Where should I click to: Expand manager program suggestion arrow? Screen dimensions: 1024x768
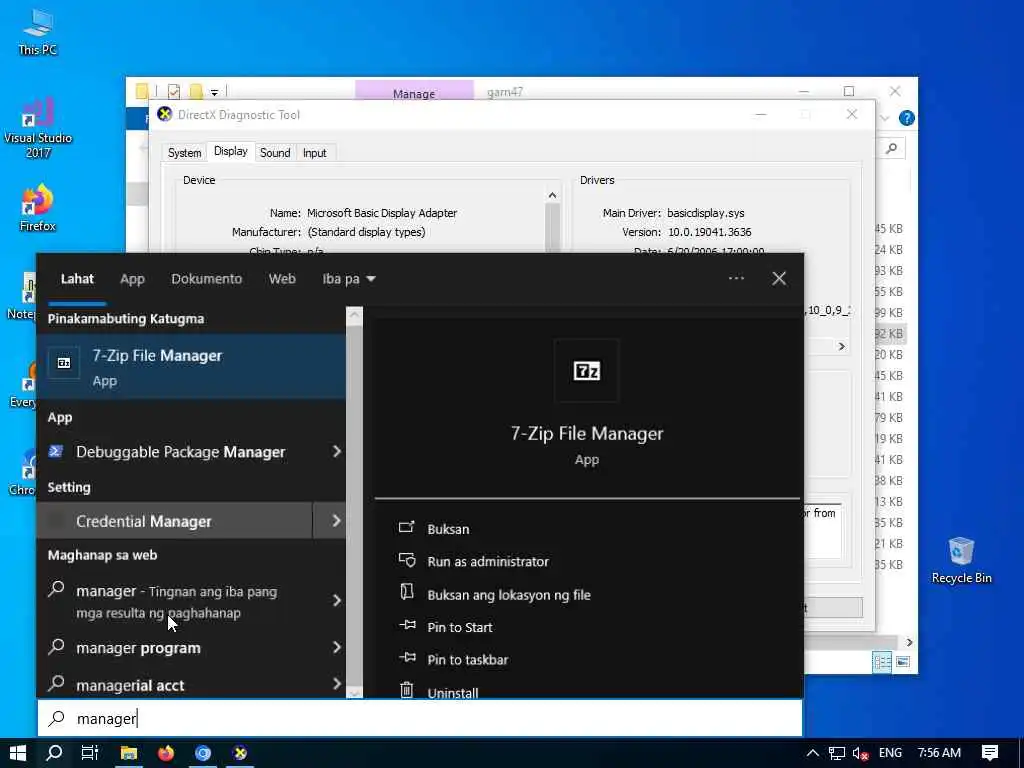(336, 647)
